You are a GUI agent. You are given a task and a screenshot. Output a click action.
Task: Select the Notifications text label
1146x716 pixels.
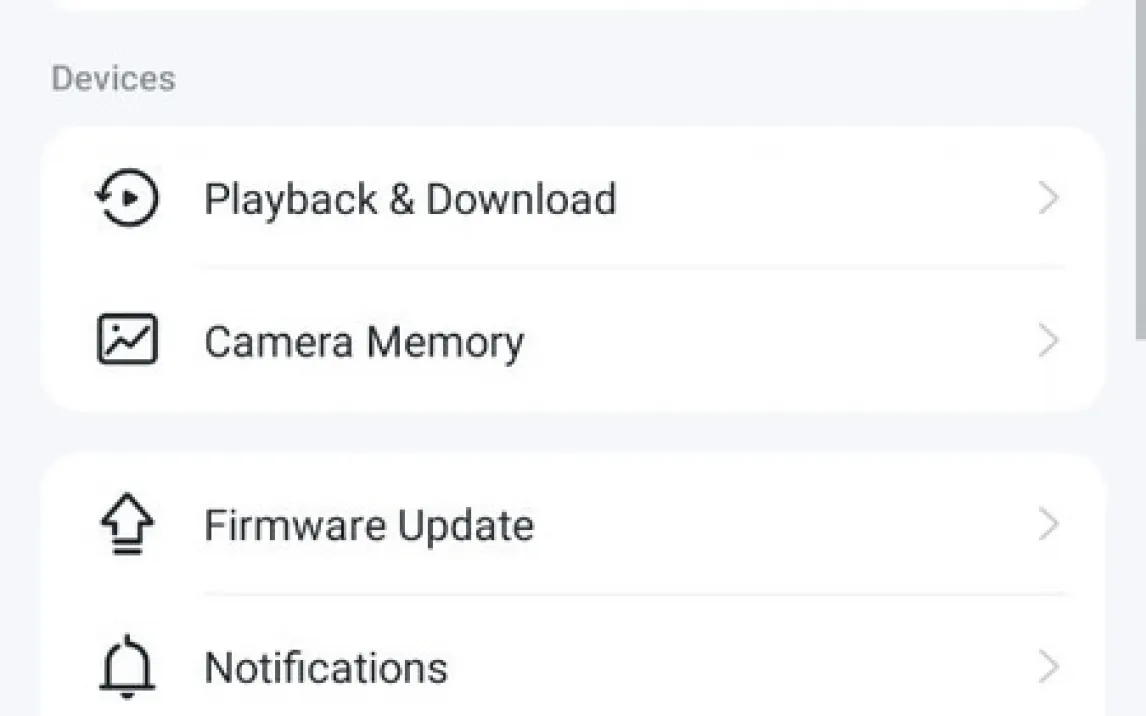click(326, 667)
